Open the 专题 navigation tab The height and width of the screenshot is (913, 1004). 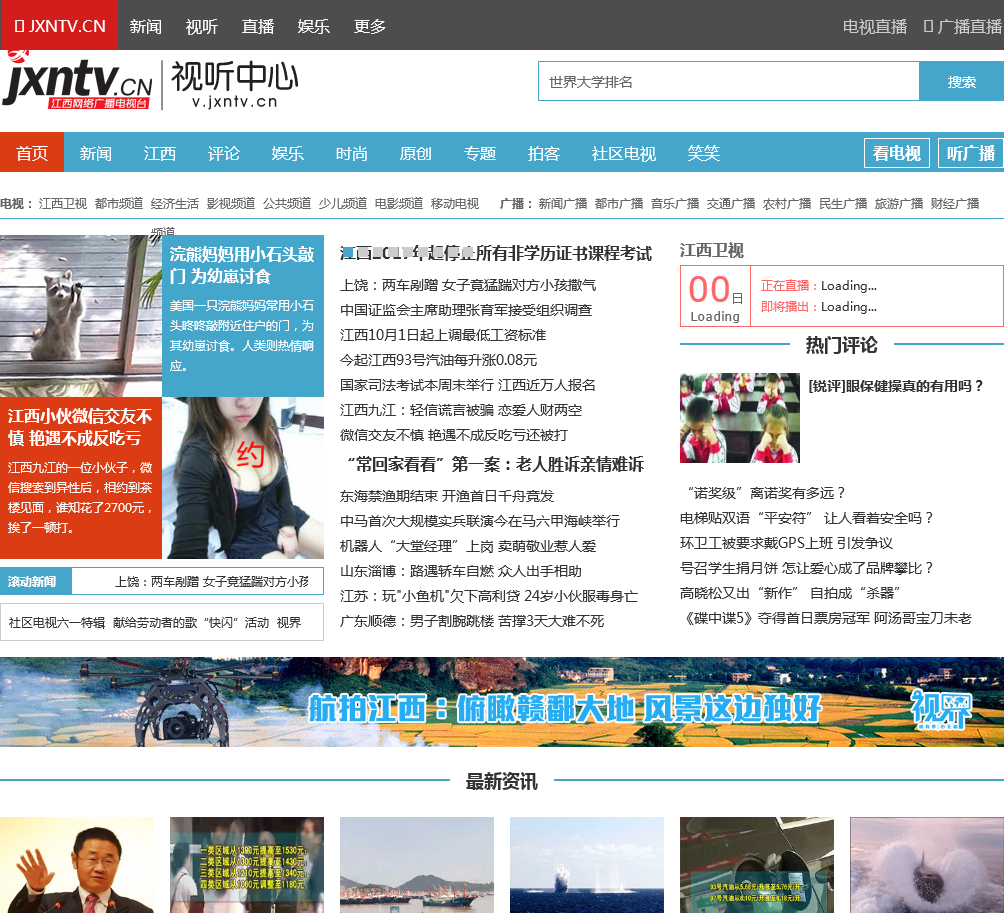480,153
